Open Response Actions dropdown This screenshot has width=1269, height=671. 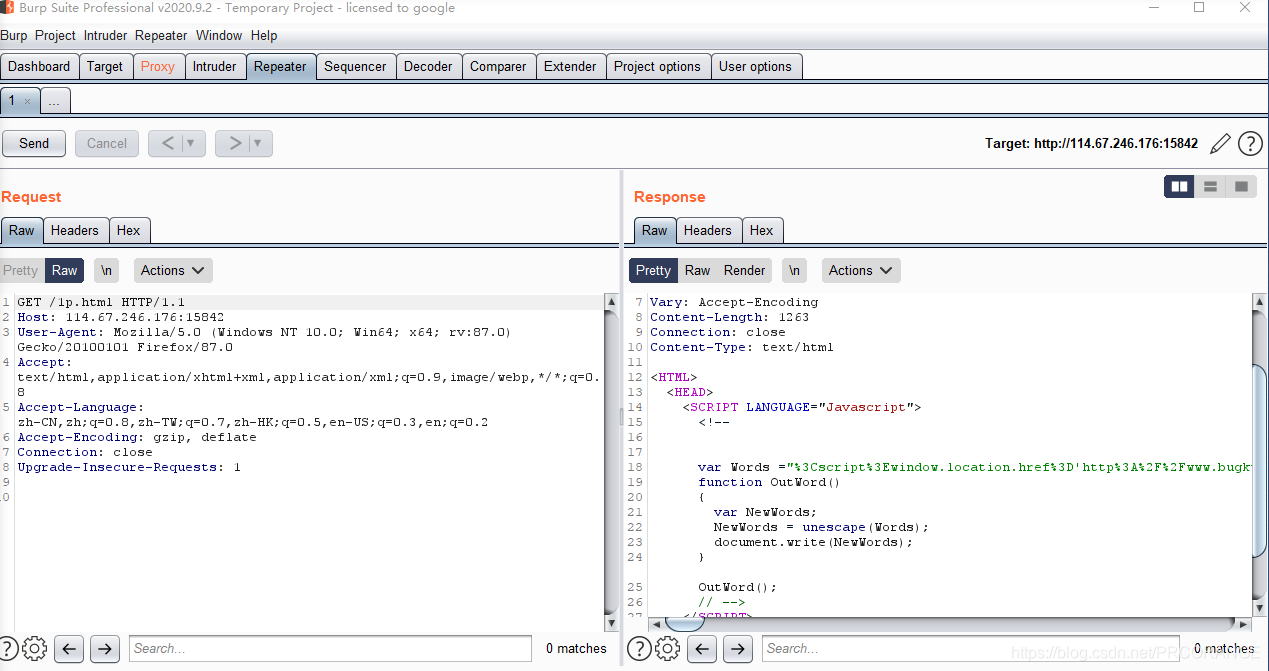tap(861, 270)
